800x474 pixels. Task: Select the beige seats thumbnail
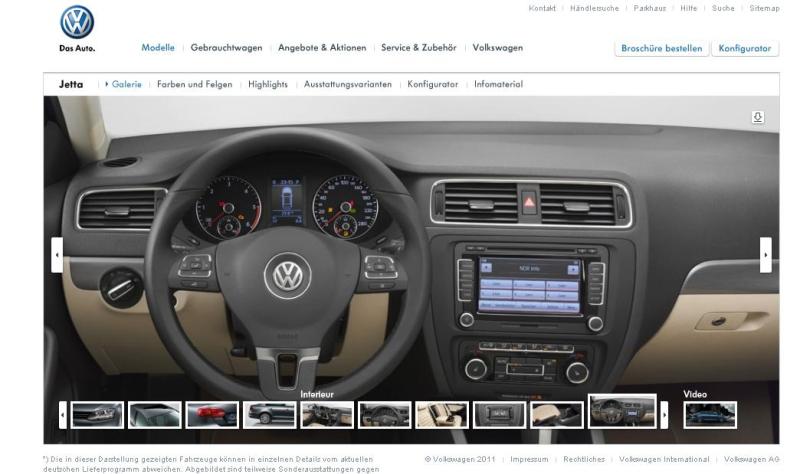tap(442, 415)
